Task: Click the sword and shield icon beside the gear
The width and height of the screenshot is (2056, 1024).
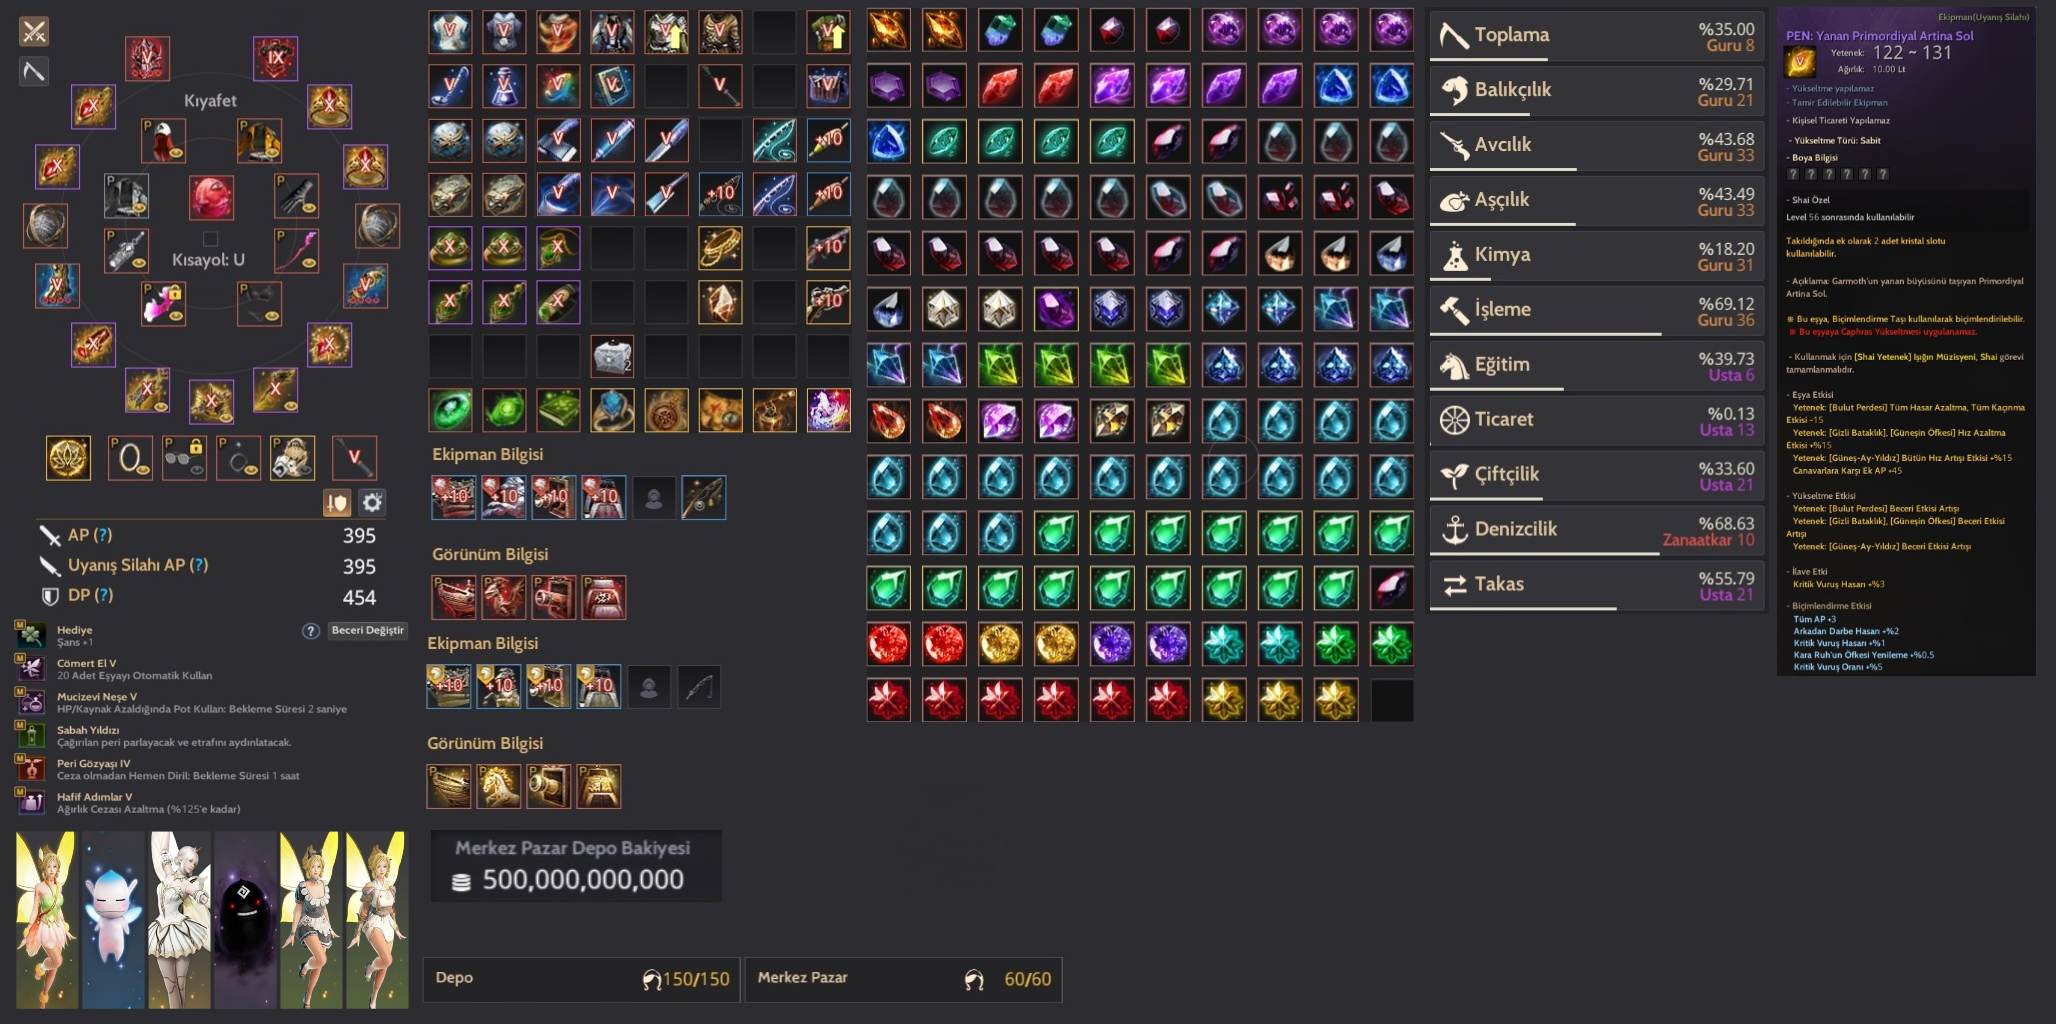Action: click(x=337, y=502)
